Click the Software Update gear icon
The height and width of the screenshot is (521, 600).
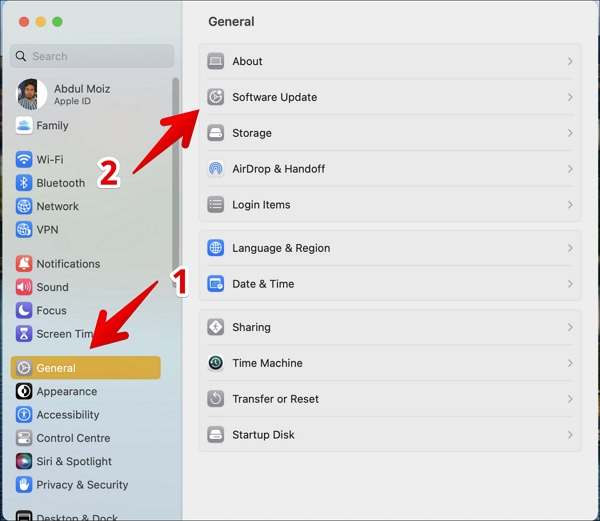click(215, 97)
